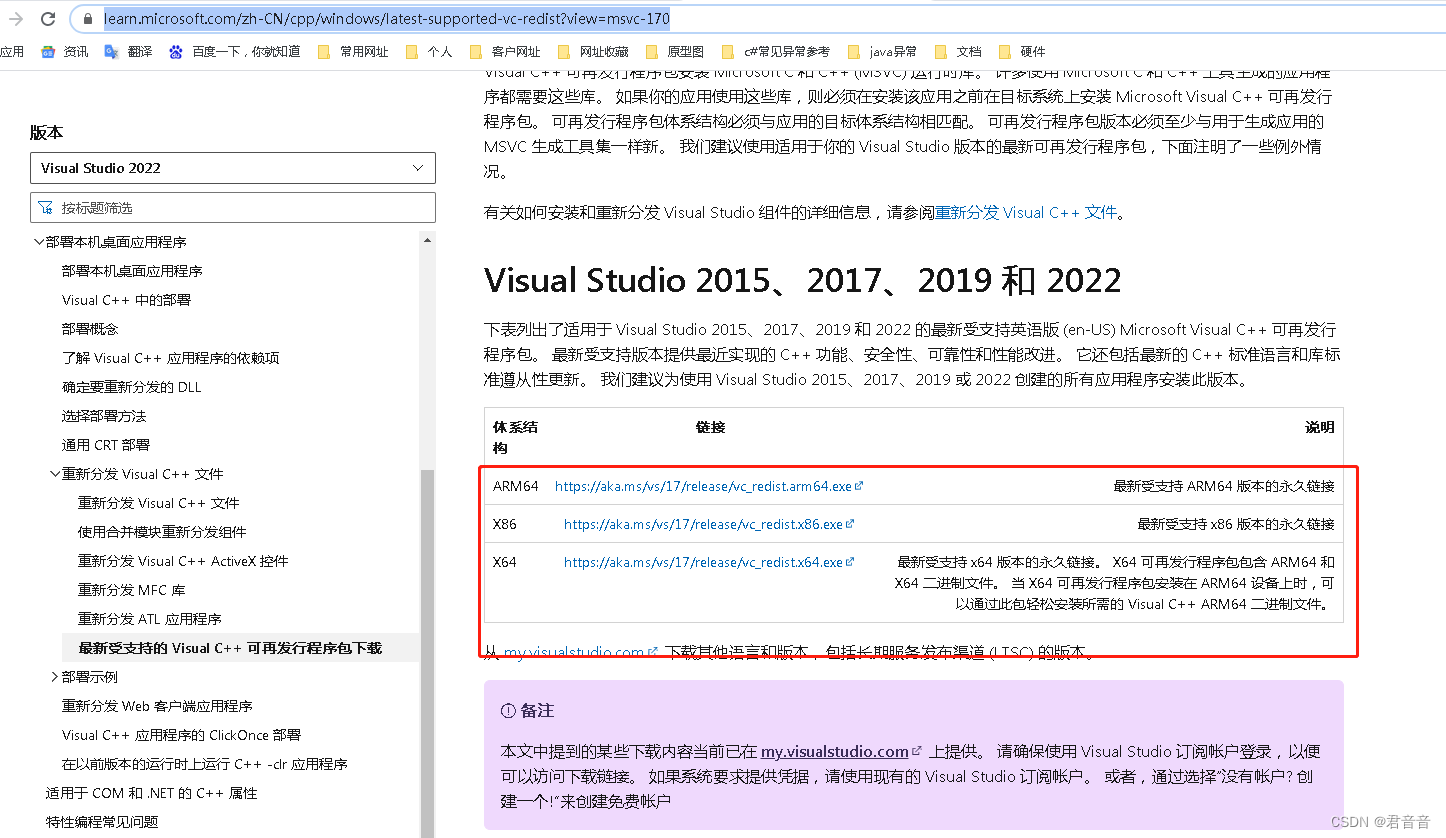Open Visual C++ 中的部署 article
The height and width of the screenshot is (838, 1446).
point(126,300)
